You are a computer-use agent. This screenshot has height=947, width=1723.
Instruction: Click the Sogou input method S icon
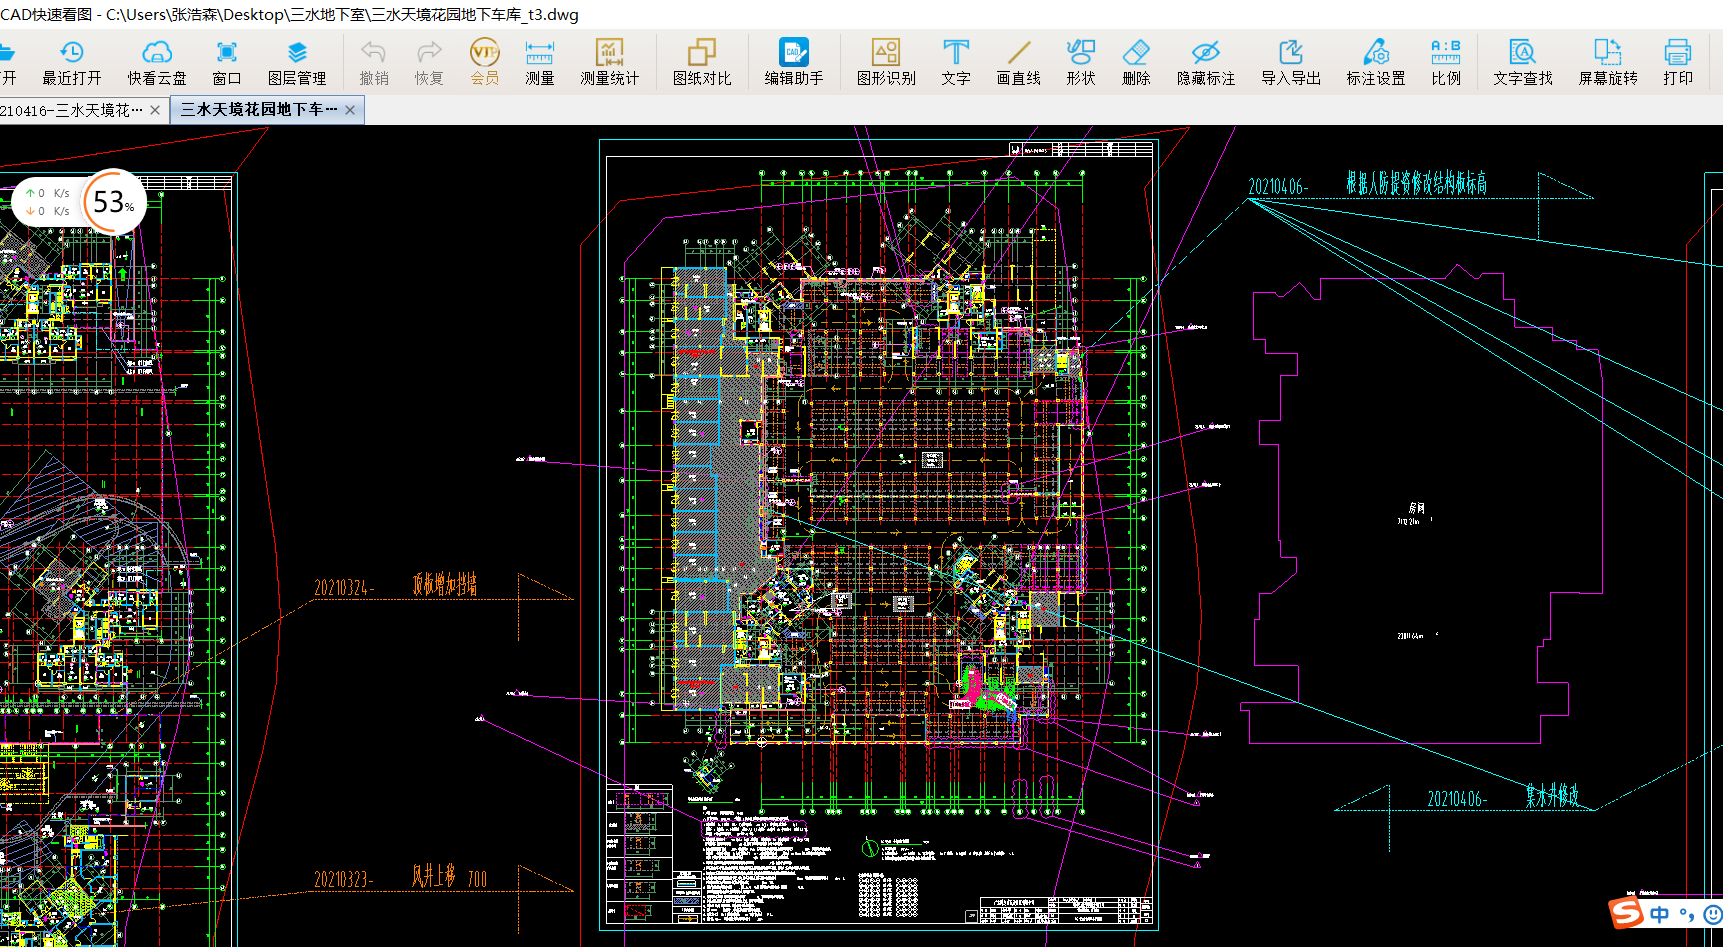coord(1626,913)
